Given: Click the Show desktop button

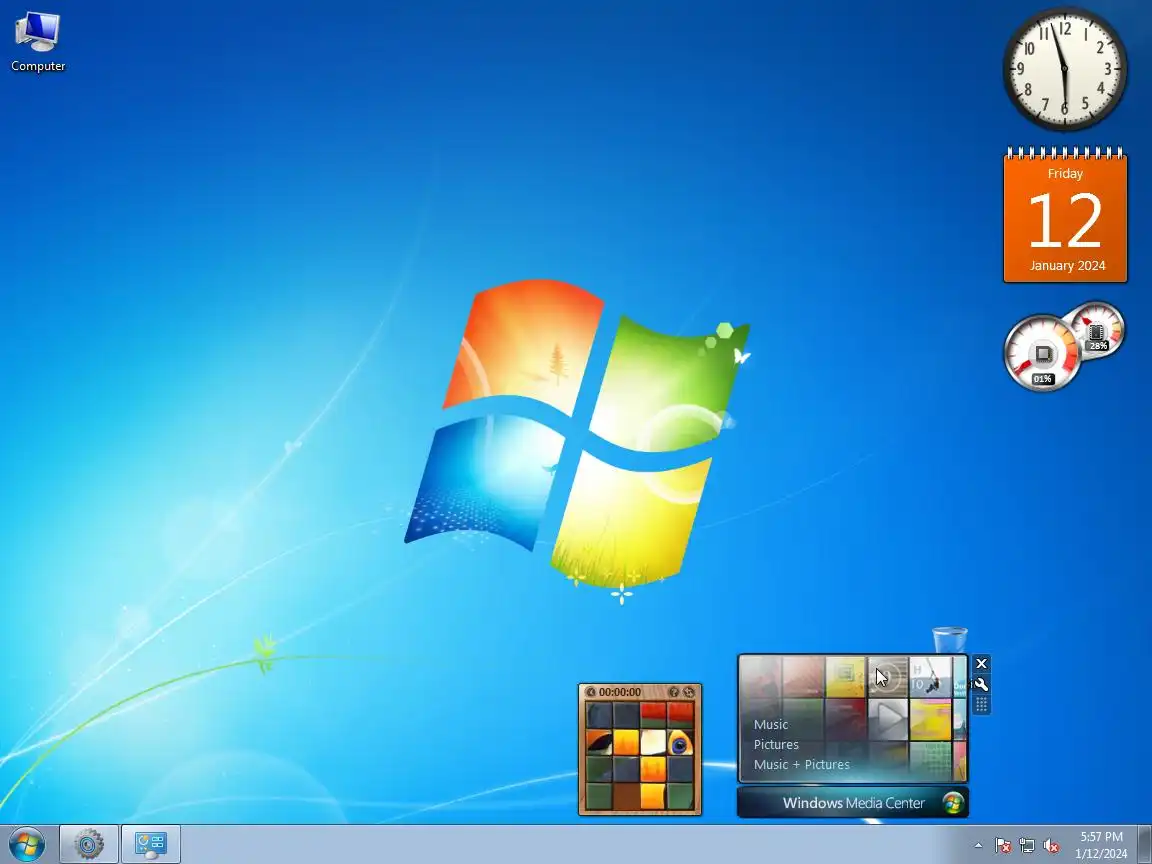Looking at the screenshot, I should point(1145,845).
